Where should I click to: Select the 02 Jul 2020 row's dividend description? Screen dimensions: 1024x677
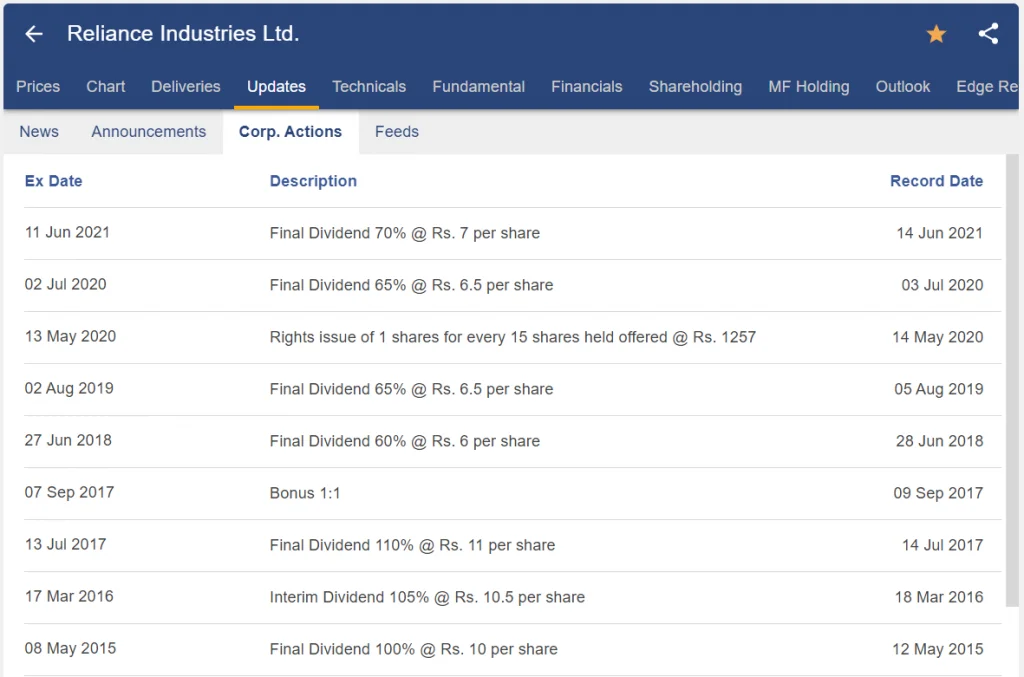[x=411, y=285]
